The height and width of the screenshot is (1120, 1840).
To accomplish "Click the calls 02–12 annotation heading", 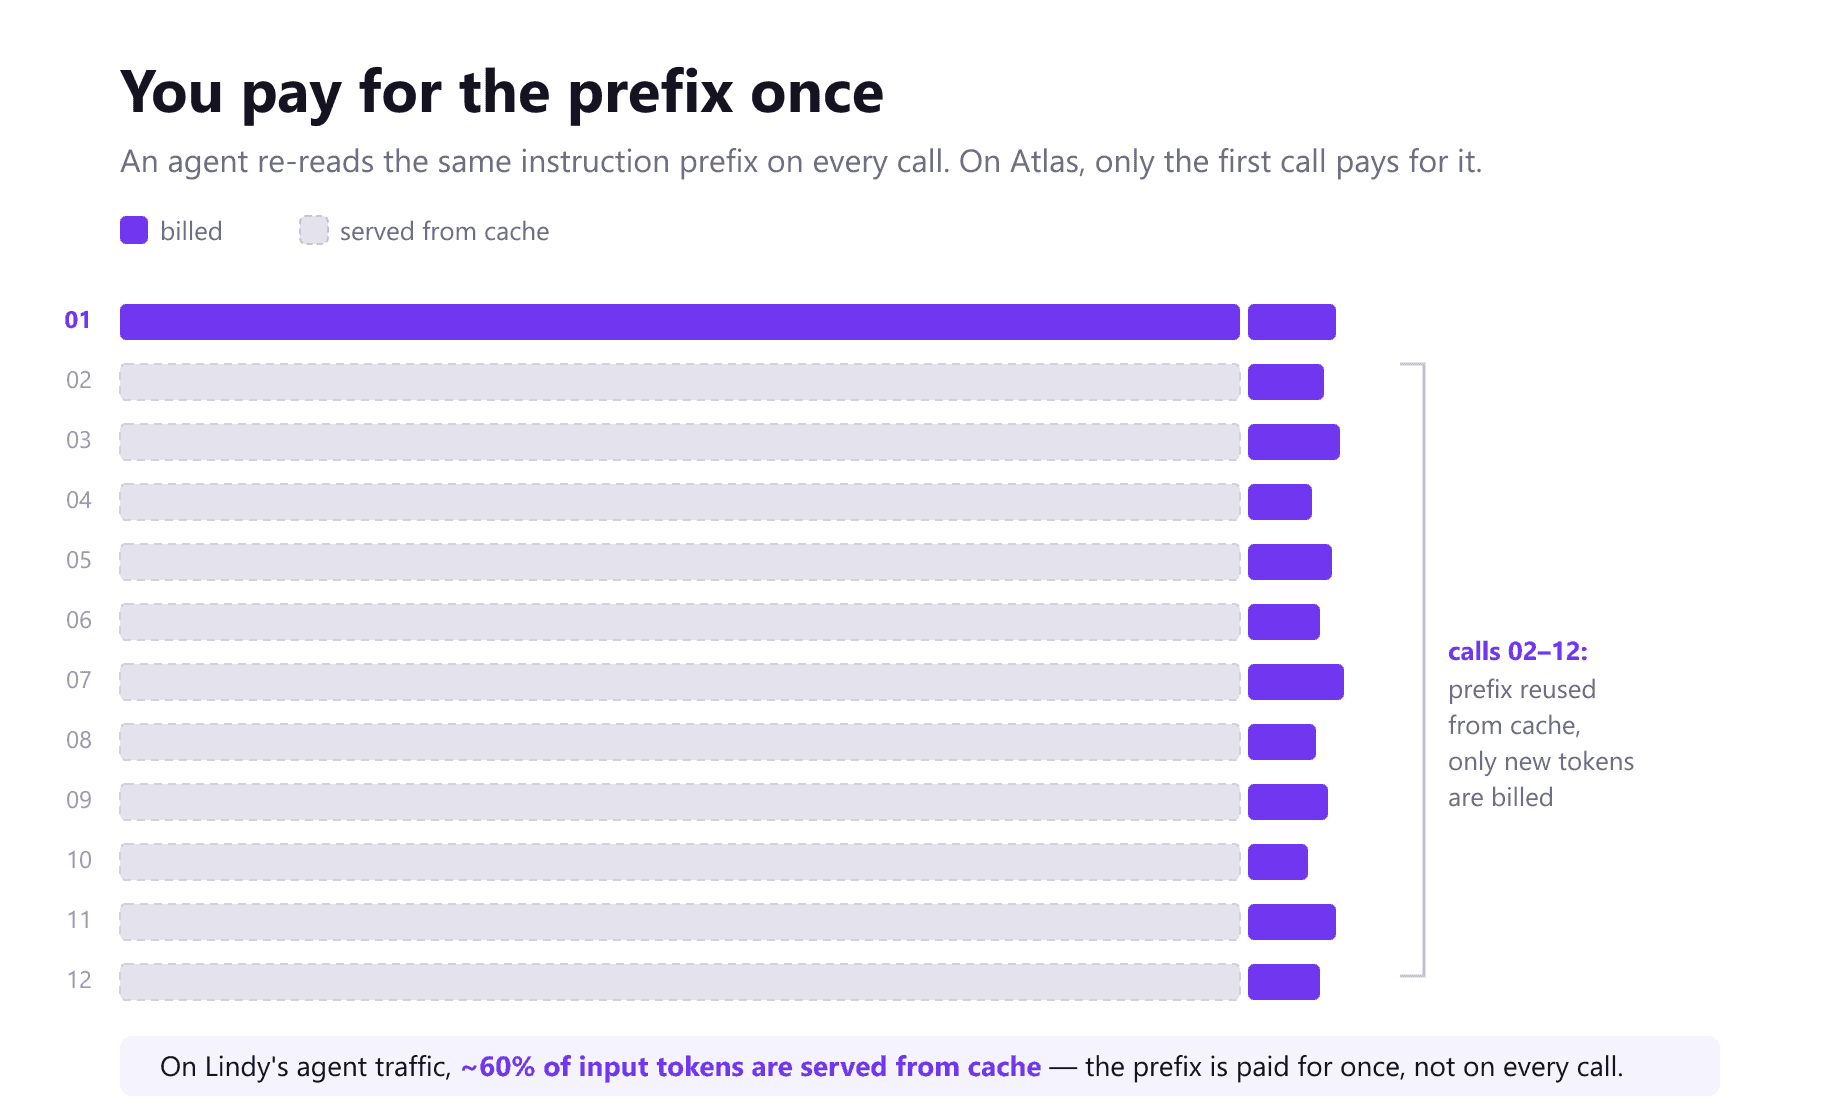I will pyautogui.click(x=1518, y=651).
